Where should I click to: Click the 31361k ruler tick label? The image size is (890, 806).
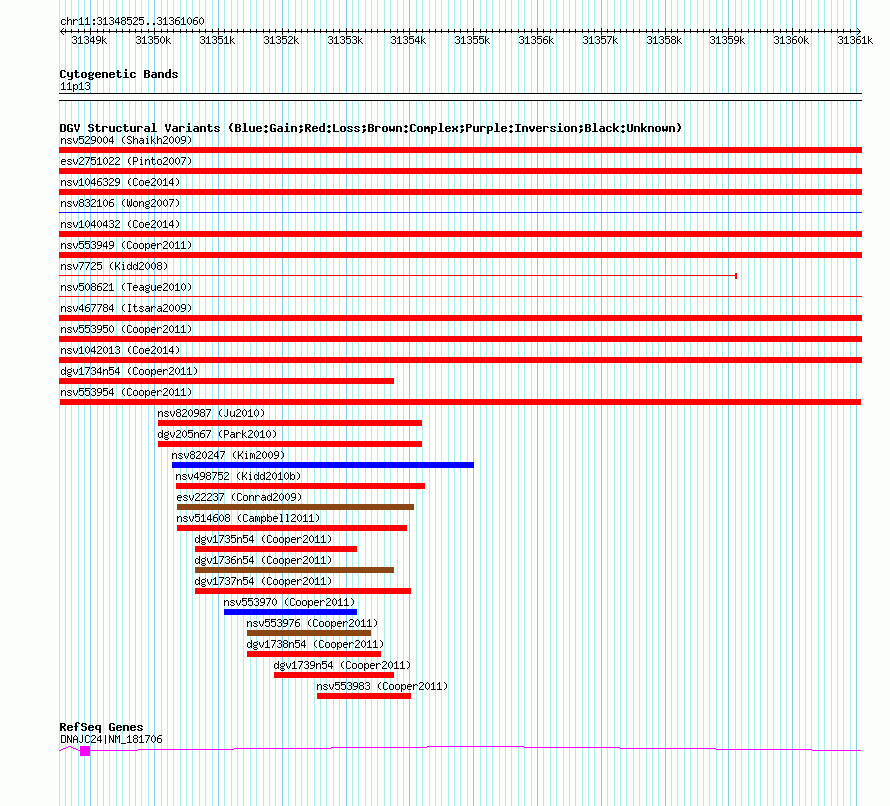(x=855, y=40)
